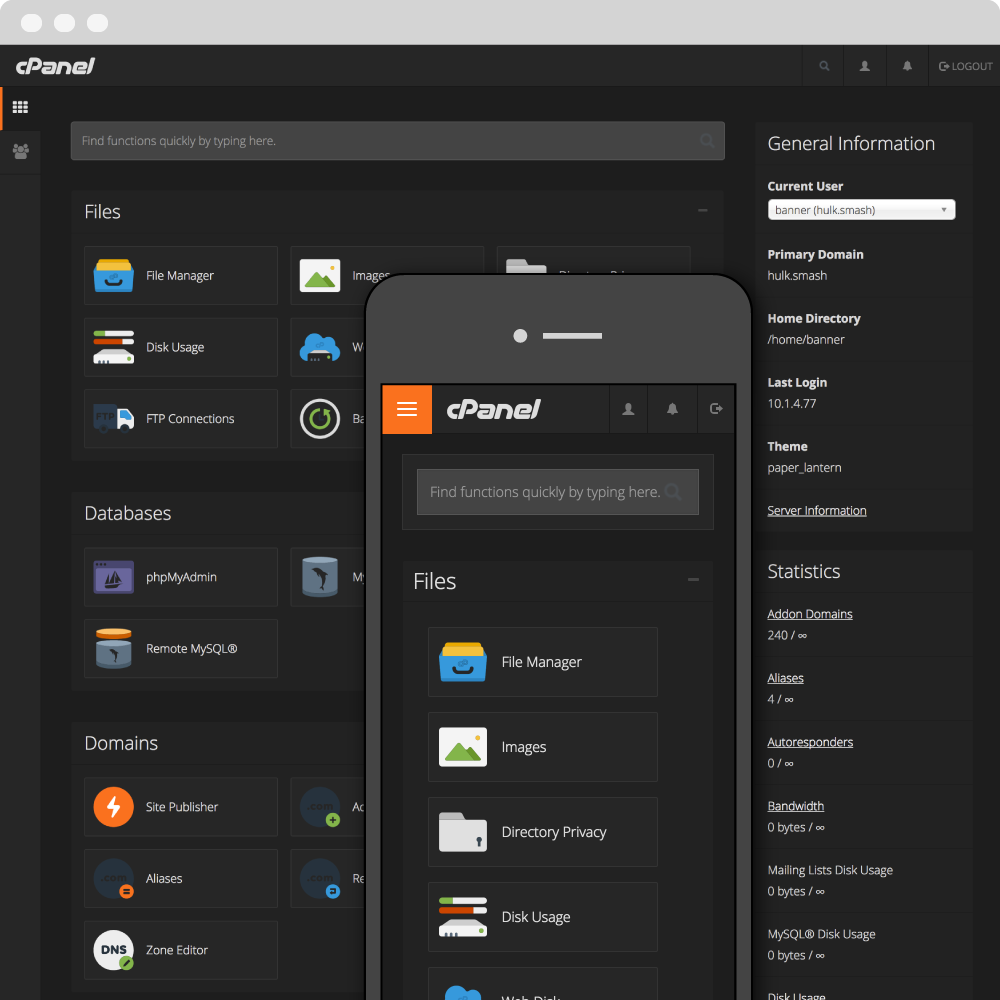This screenshot has height=1000, width=1000.
Task: Click Bandwidth statistics link
Action: pyautogui.click(x=795, y=805)
